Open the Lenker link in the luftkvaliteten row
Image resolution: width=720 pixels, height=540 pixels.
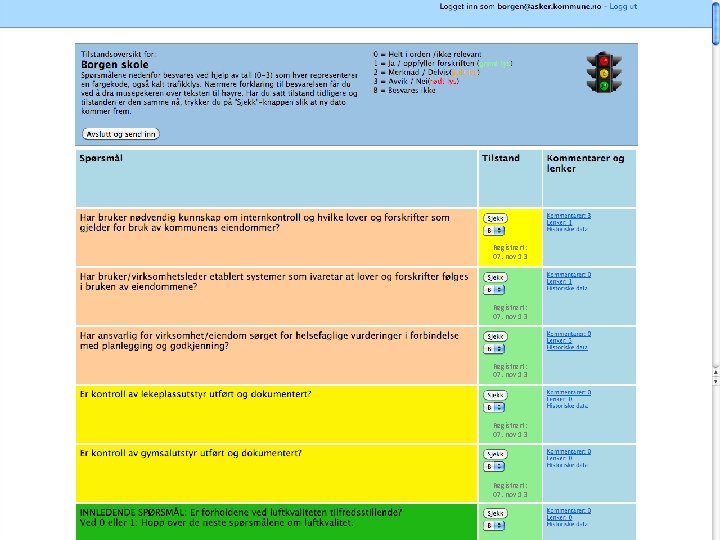559,517
